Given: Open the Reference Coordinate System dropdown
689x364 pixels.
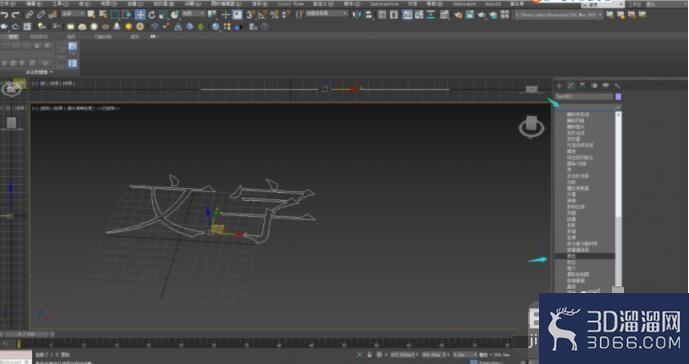Looking at the screenshot, I should pyautogui.click(x=193, y=14).
